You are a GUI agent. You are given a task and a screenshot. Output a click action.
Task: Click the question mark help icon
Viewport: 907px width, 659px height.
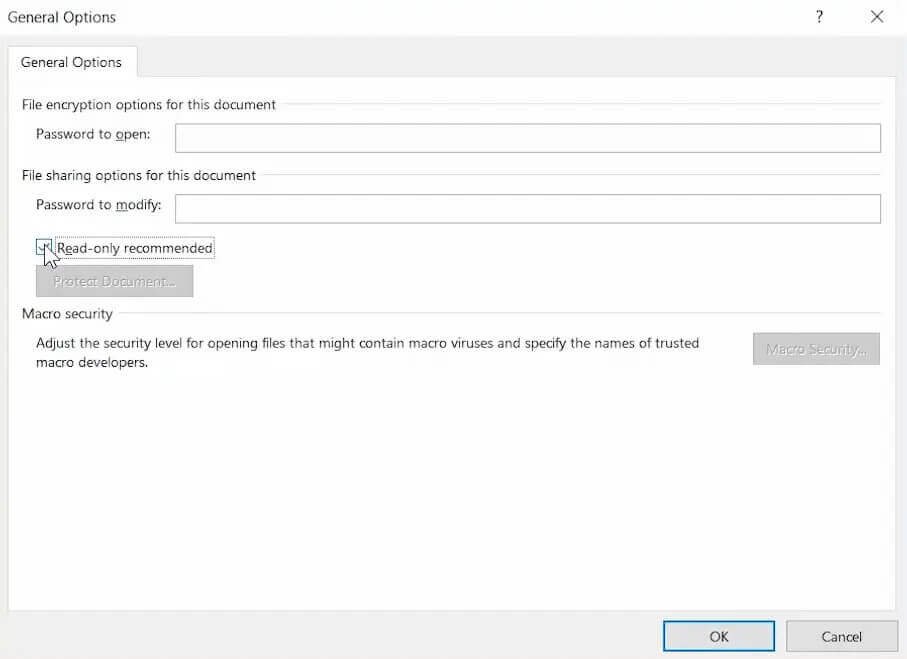(x=819, y=17)
